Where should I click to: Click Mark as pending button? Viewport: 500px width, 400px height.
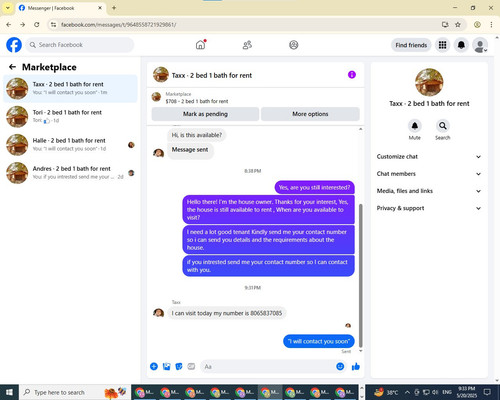click(x=205, y=114)
